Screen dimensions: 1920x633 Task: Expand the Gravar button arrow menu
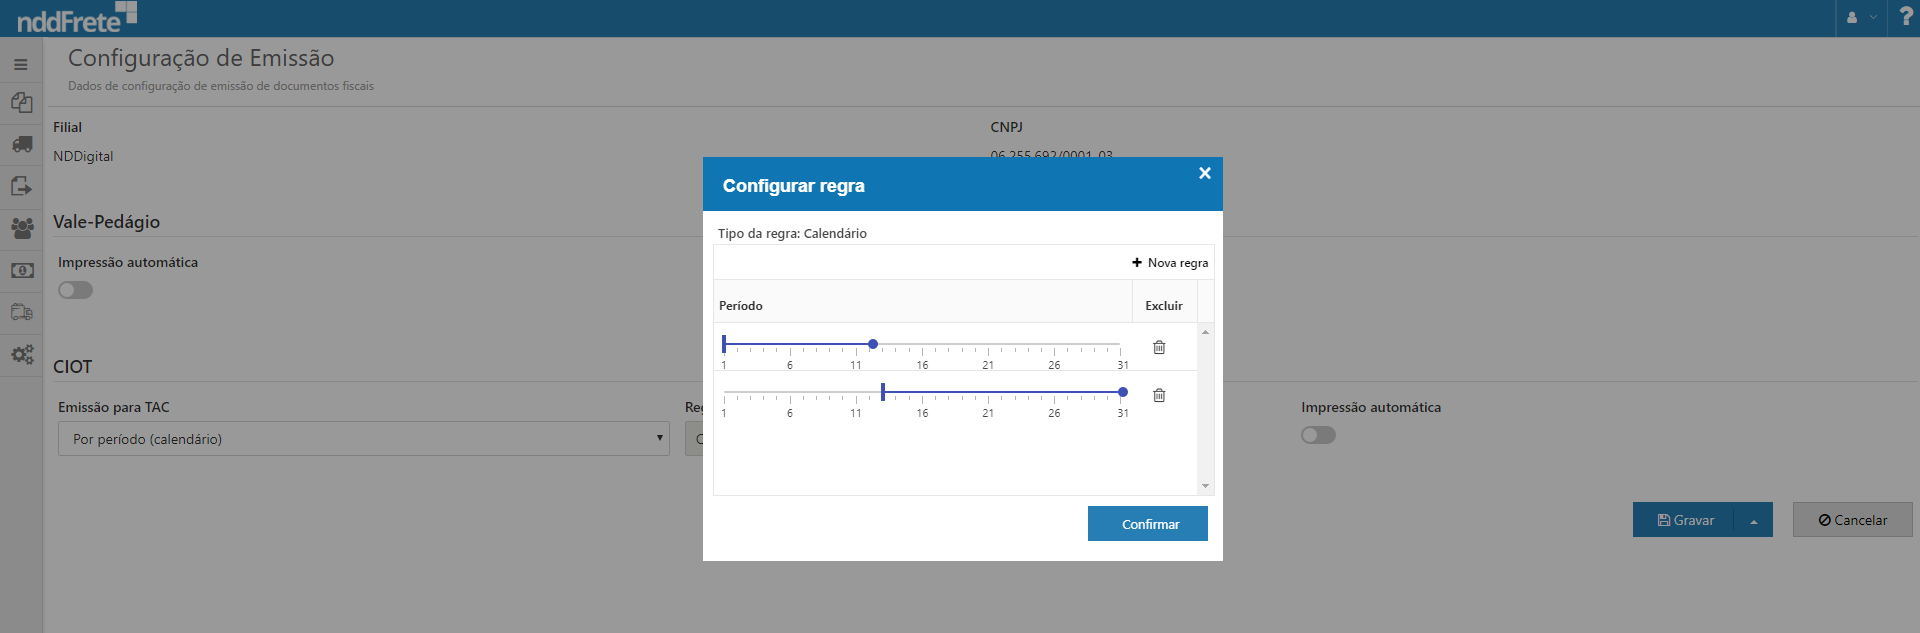(1753, 520)
